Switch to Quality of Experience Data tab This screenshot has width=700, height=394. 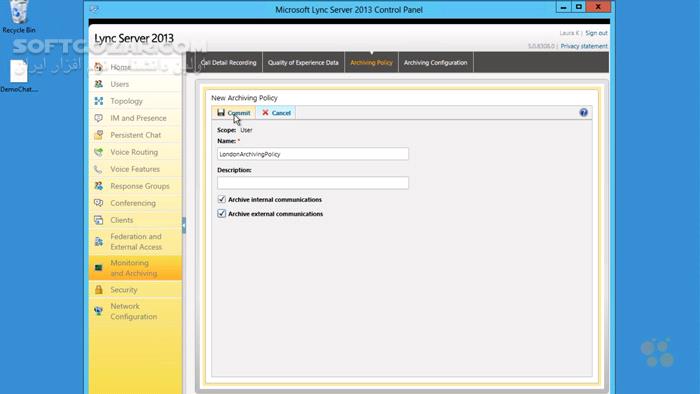click(x=303, y=62)
